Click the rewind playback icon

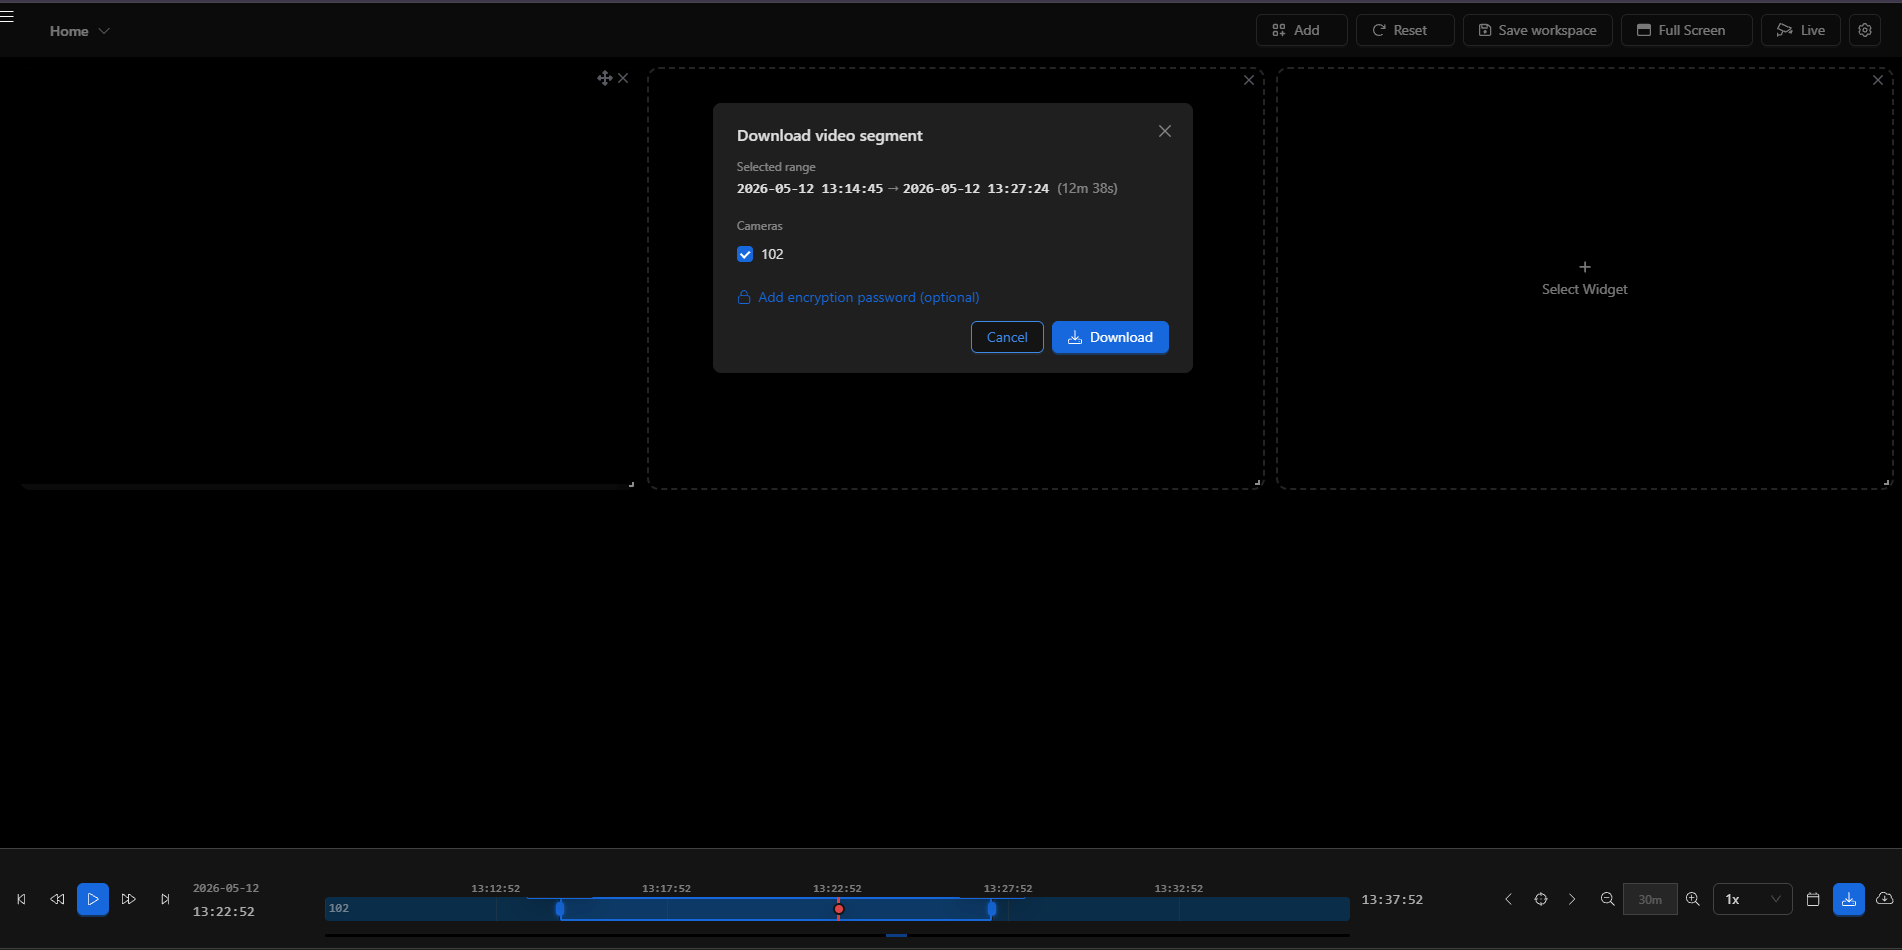[57, 899]
